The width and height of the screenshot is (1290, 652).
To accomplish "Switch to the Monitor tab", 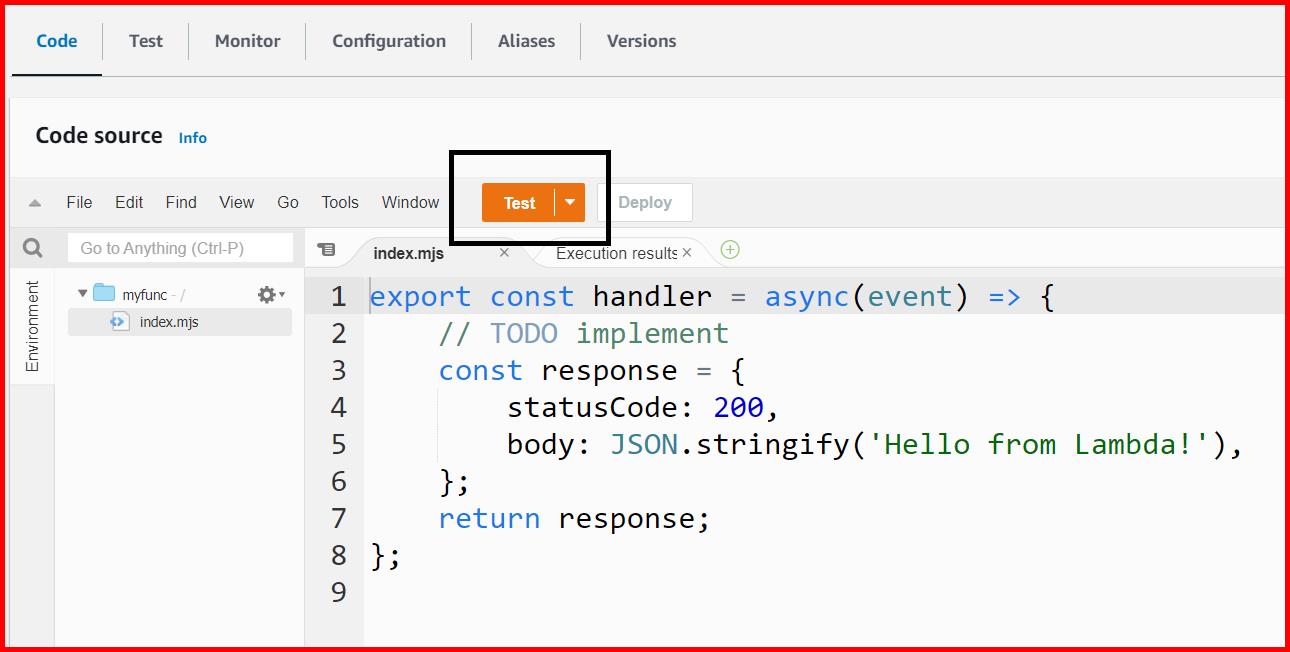I will [246, 41].
